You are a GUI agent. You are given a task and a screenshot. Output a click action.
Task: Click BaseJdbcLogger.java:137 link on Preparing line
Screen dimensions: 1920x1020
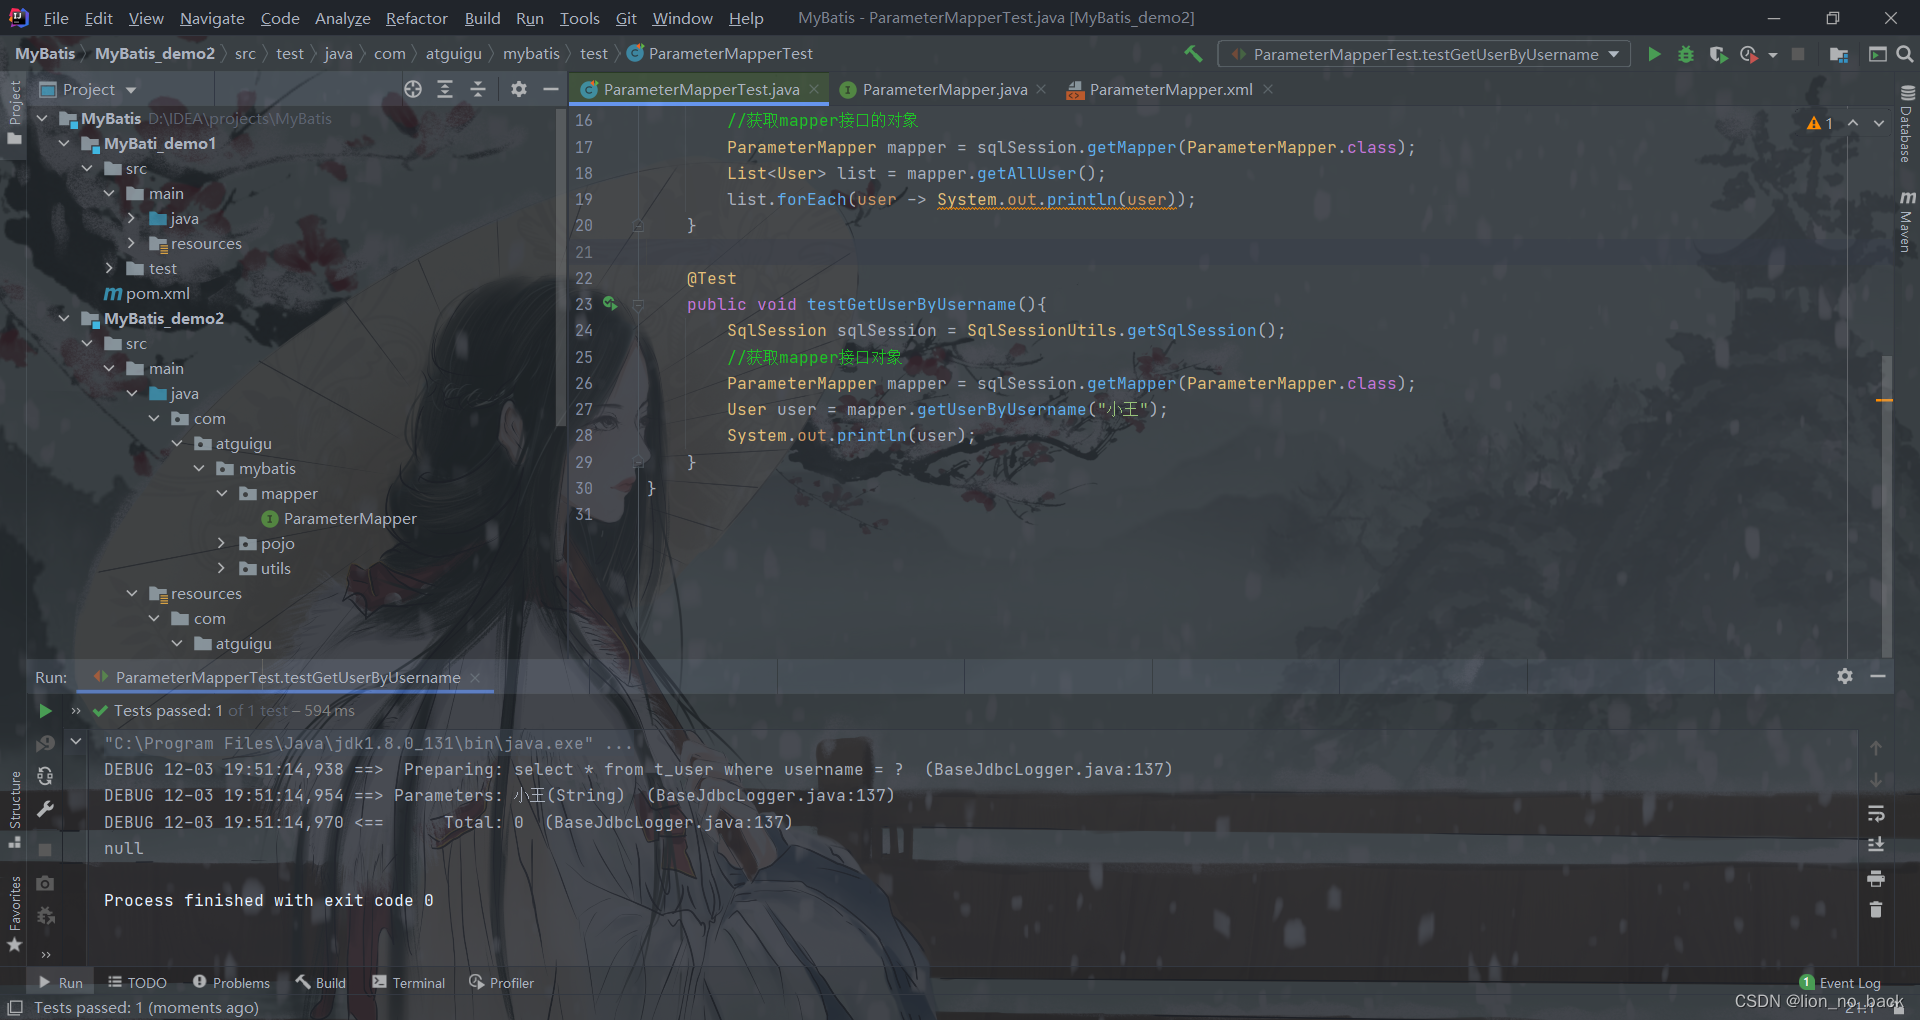coord(1048,769)
